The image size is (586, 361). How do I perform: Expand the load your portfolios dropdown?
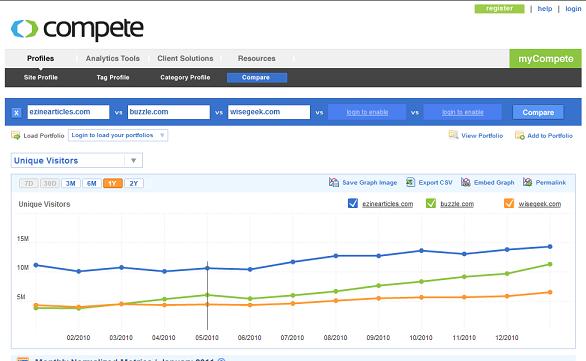tap(118, 135)
